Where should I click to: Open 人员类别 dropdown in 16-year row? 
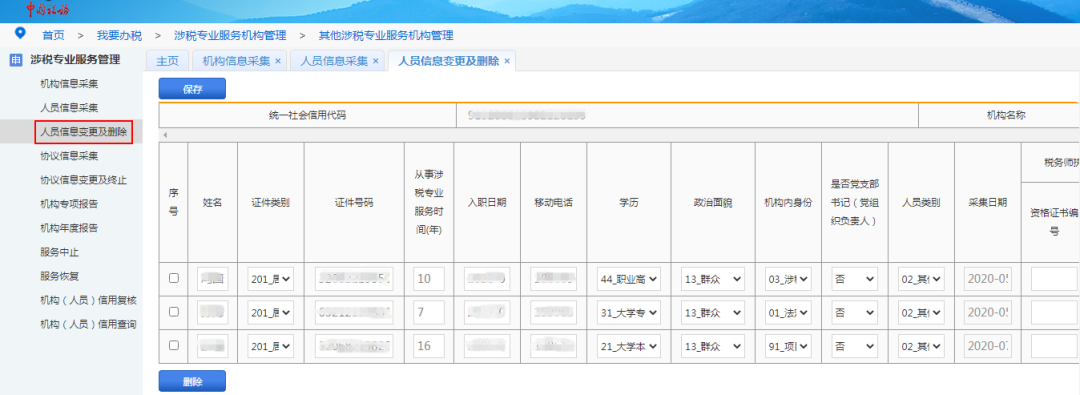pyautogui.click(x=922, y=346)
